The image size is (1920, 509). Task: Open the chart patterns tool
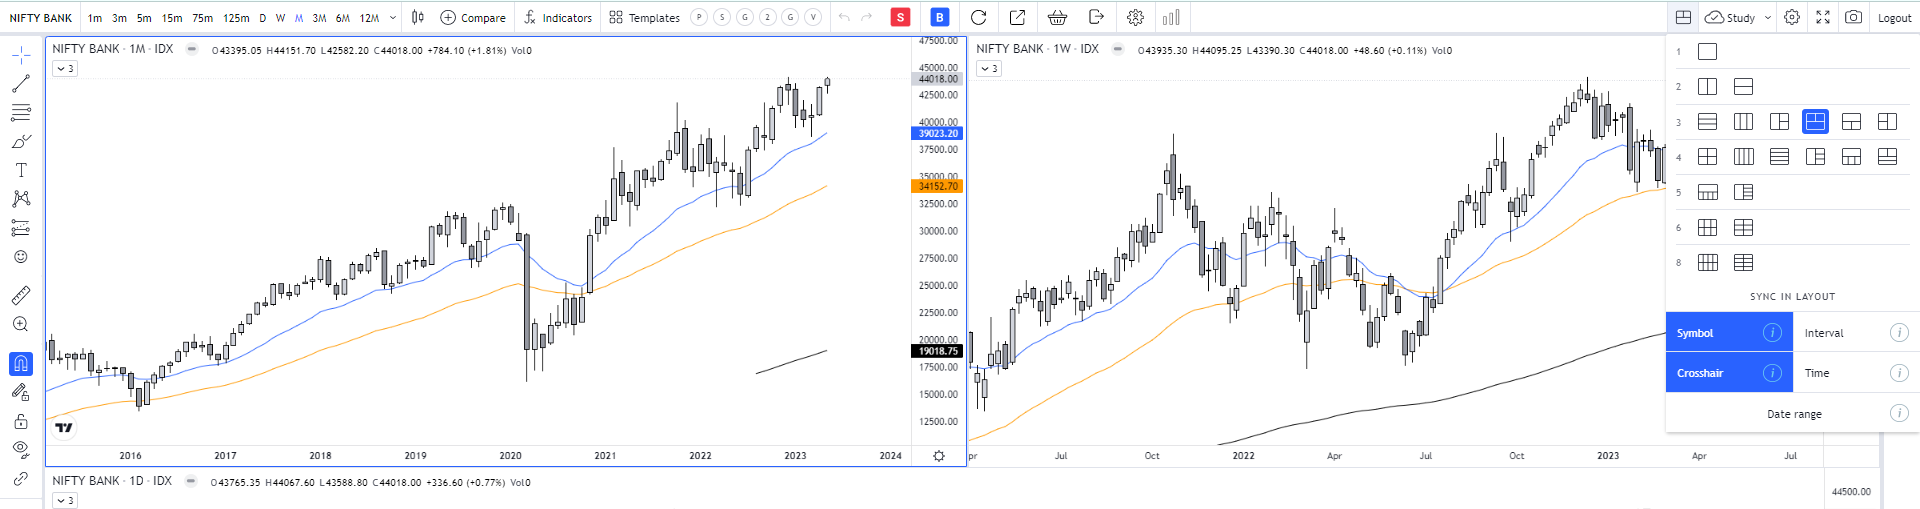point(21,199)
